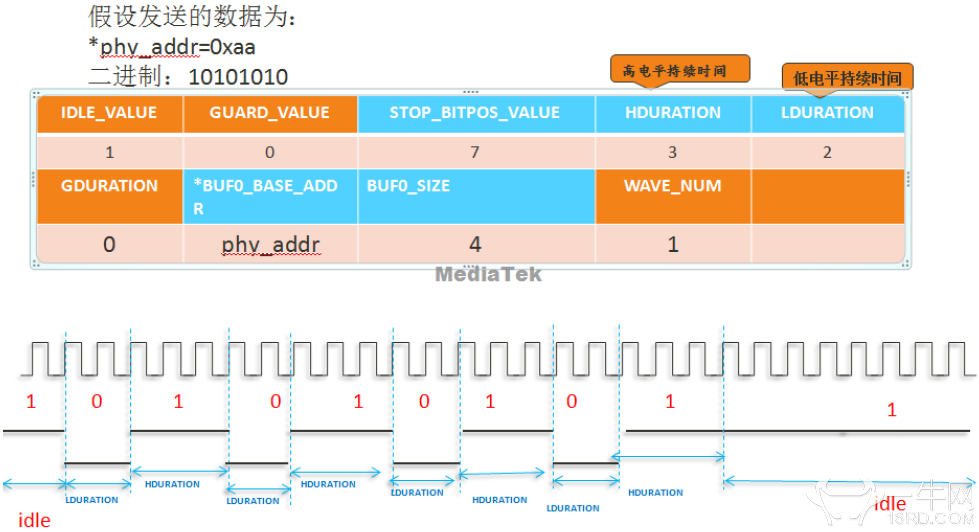979x532 pixels.
Task: Click the HDURATION table header cell
Action: 673,113
